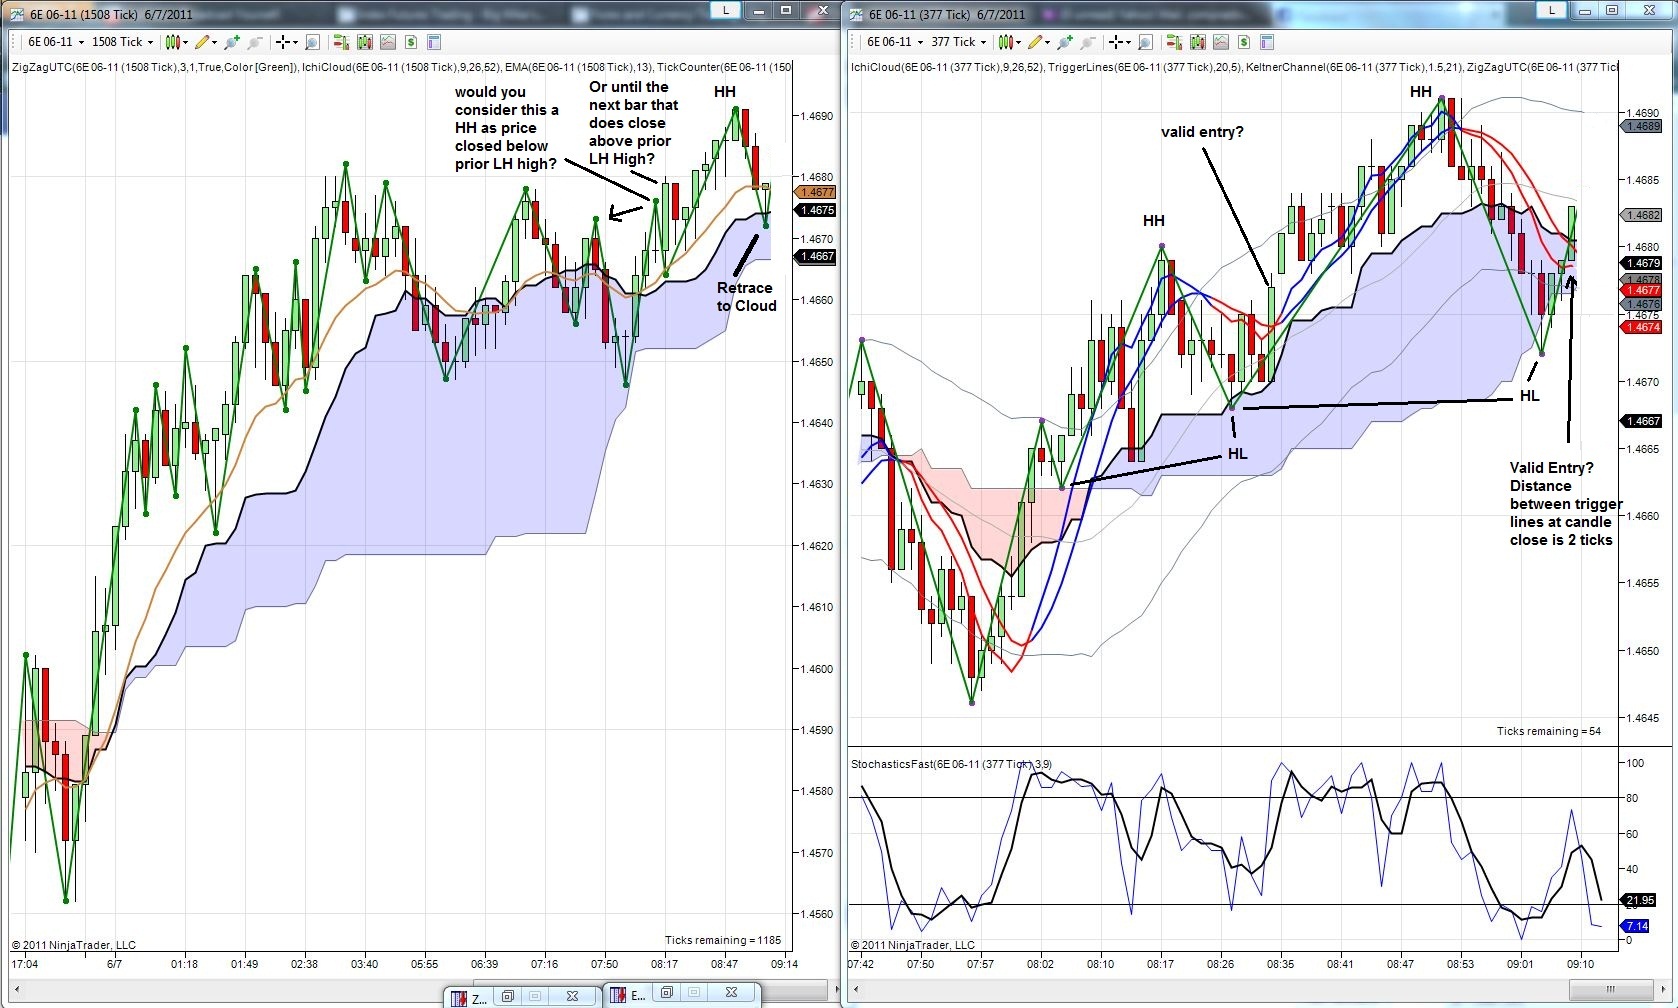Click the gray 1.4682 price marker
Image resolution: width=1678 pixels, height=1008 pixels.
[1641, 215]
